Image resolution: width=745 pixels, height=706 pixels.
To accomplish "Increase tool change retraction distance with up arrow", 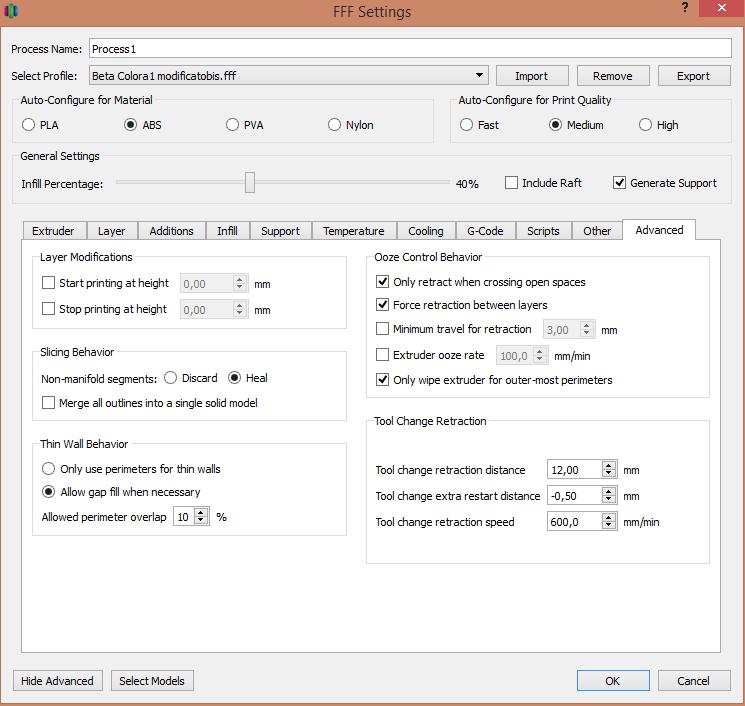I will (x=609, y=465).
